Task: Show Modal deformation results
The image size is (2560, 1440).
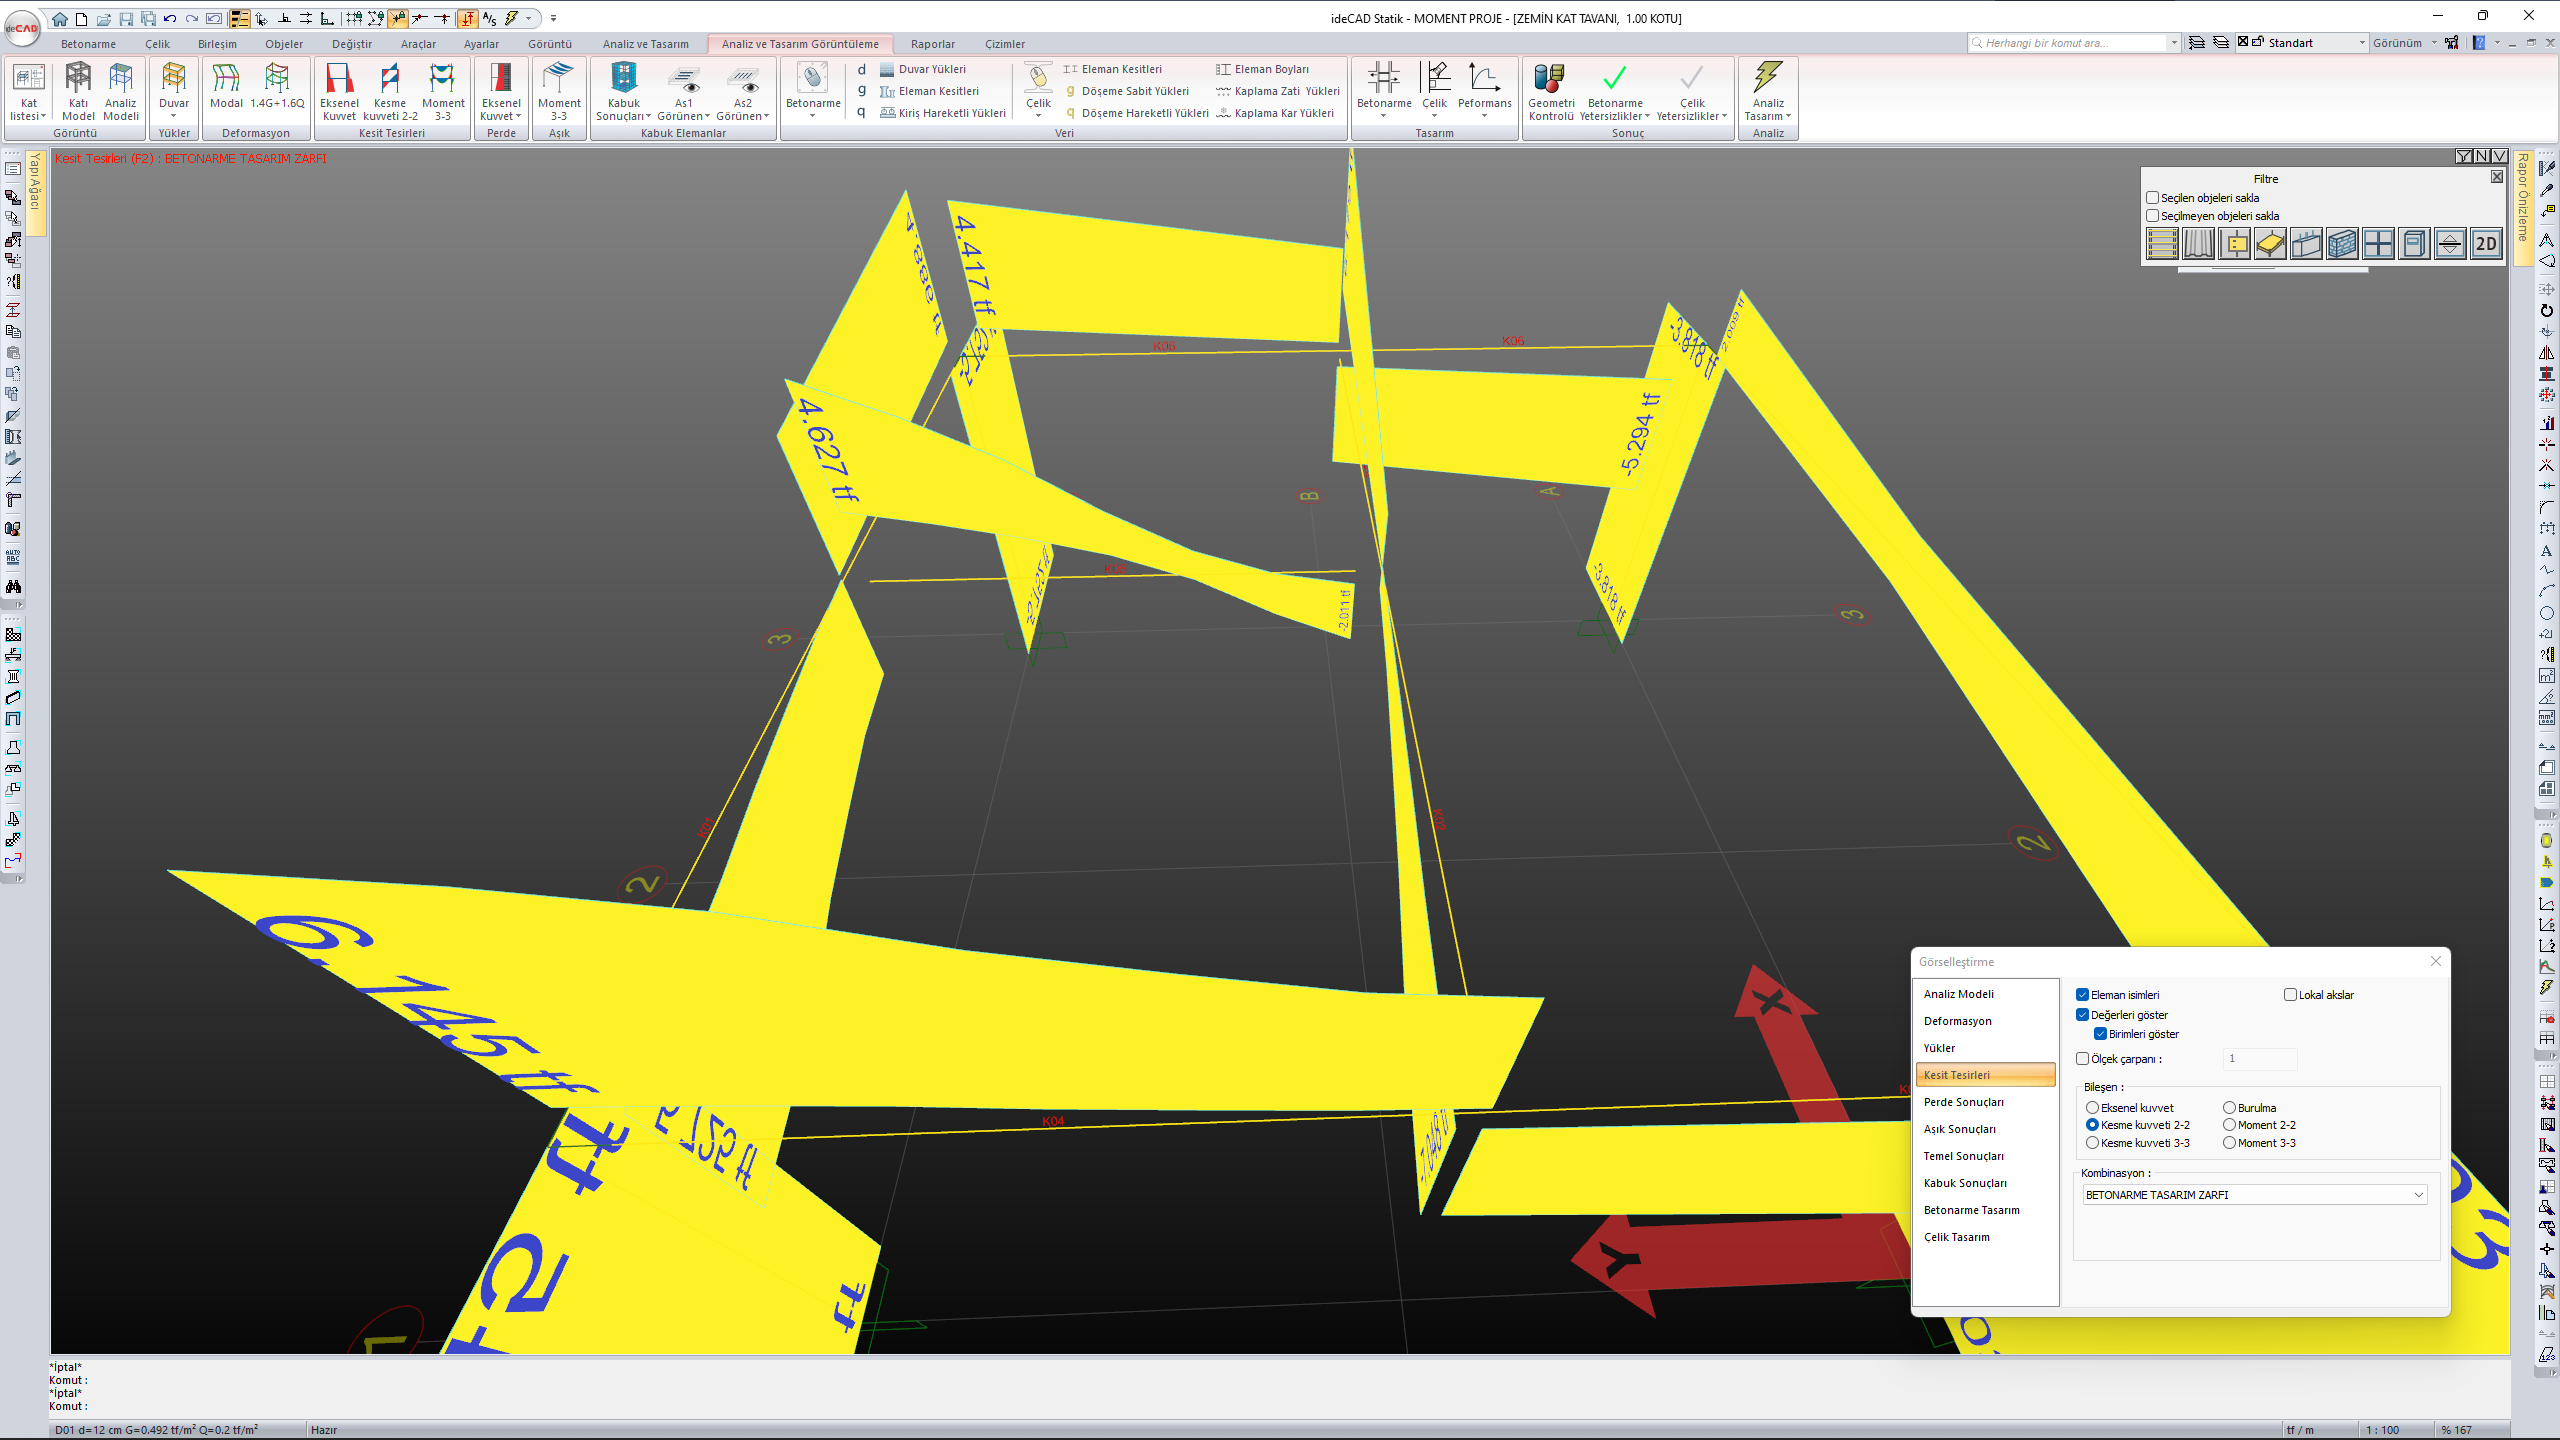Action: tap(226, 86)
